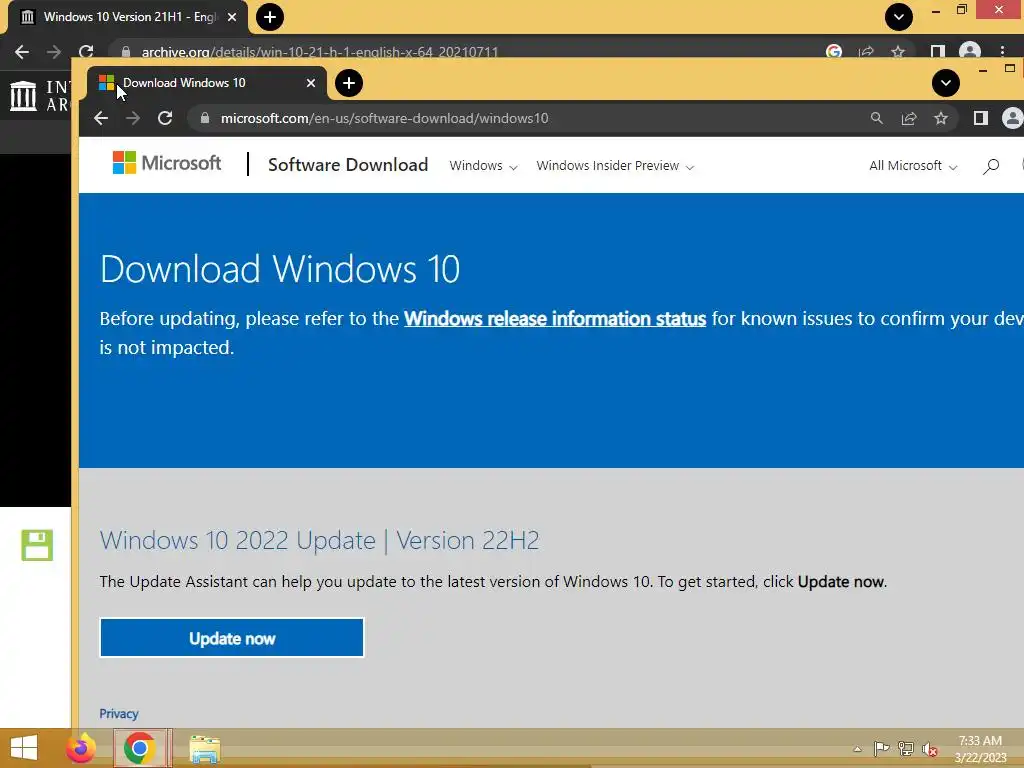This screenshot has height=768, width=1024.
Task: Open the Software Download heading link
Action: [x=348, y=165]
